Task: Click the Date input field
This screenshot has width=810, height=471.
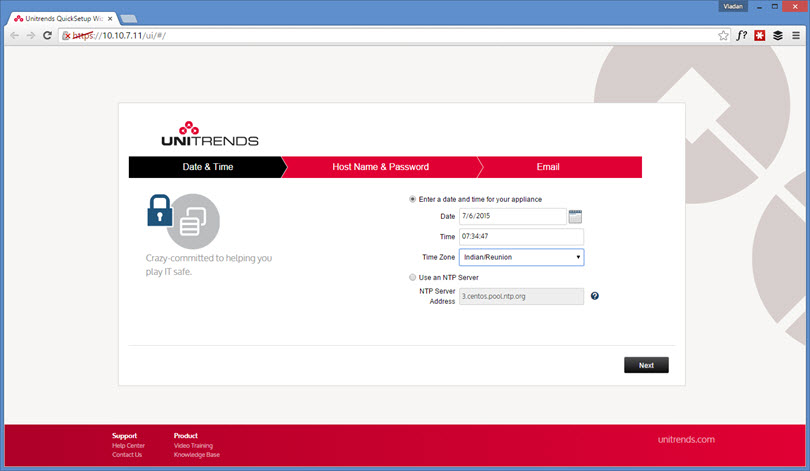Action: [x=512, y=216]
